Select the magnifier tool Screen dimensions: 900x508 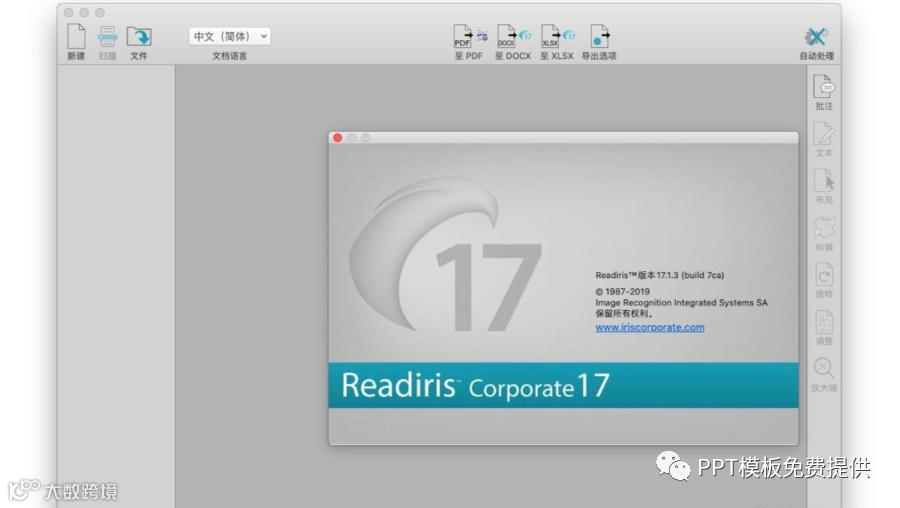(x=824, y=369)
